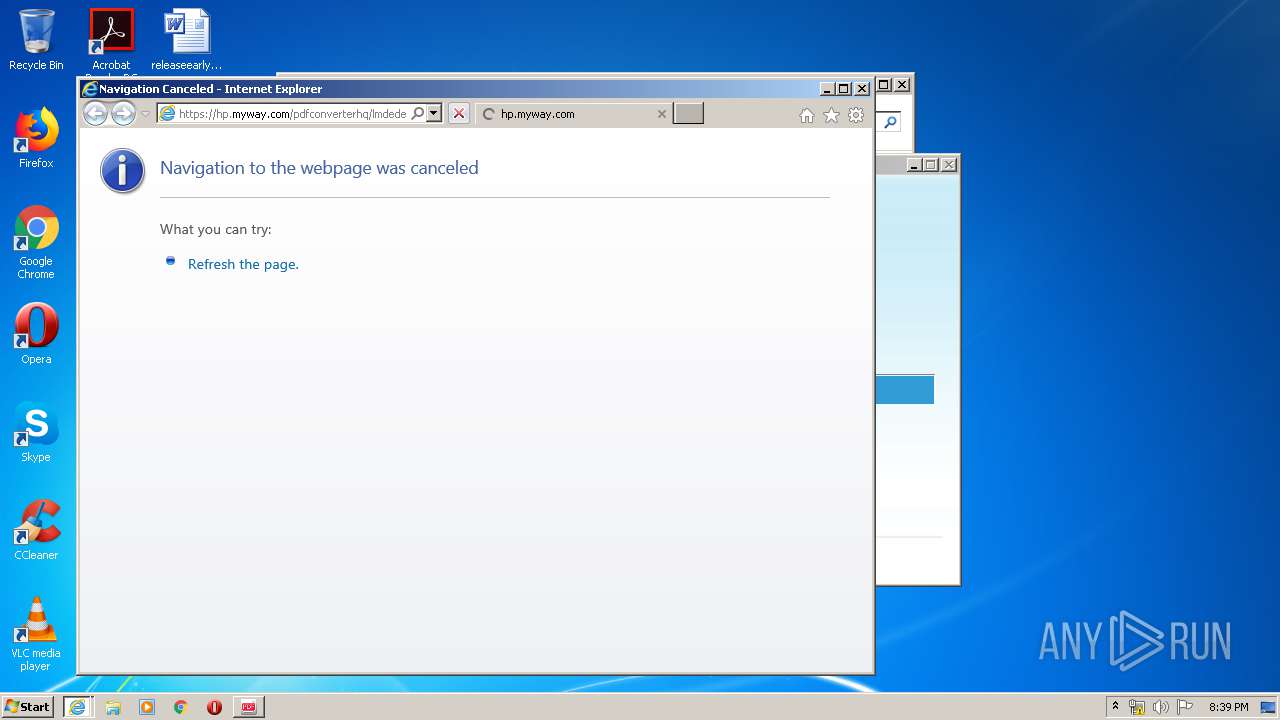
Task: Open Windows Media Player from taskbar
Action: [x=147, y=707]
